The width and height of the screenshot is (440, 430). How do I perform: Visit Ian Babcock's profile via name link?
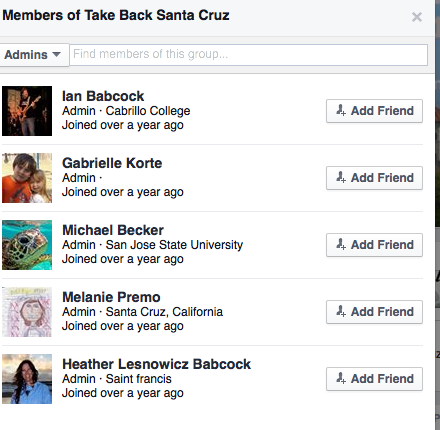tap(103, 96)
